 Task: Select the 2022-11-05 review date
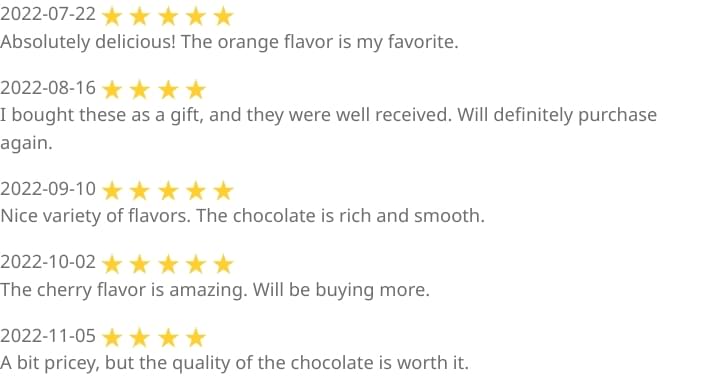tap(48, 336)
